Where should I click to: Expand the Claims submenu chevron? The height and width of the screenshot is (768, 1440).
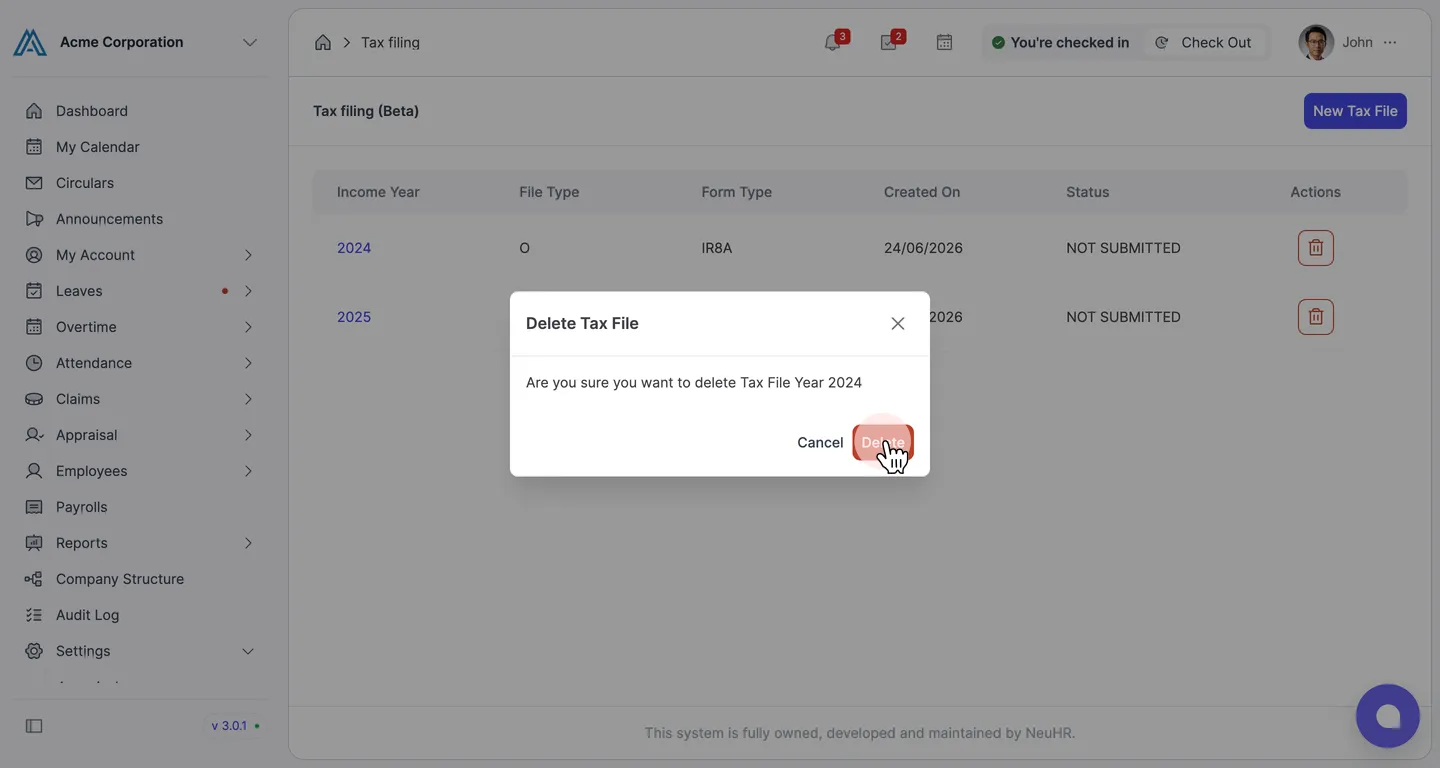coord(248,399)
